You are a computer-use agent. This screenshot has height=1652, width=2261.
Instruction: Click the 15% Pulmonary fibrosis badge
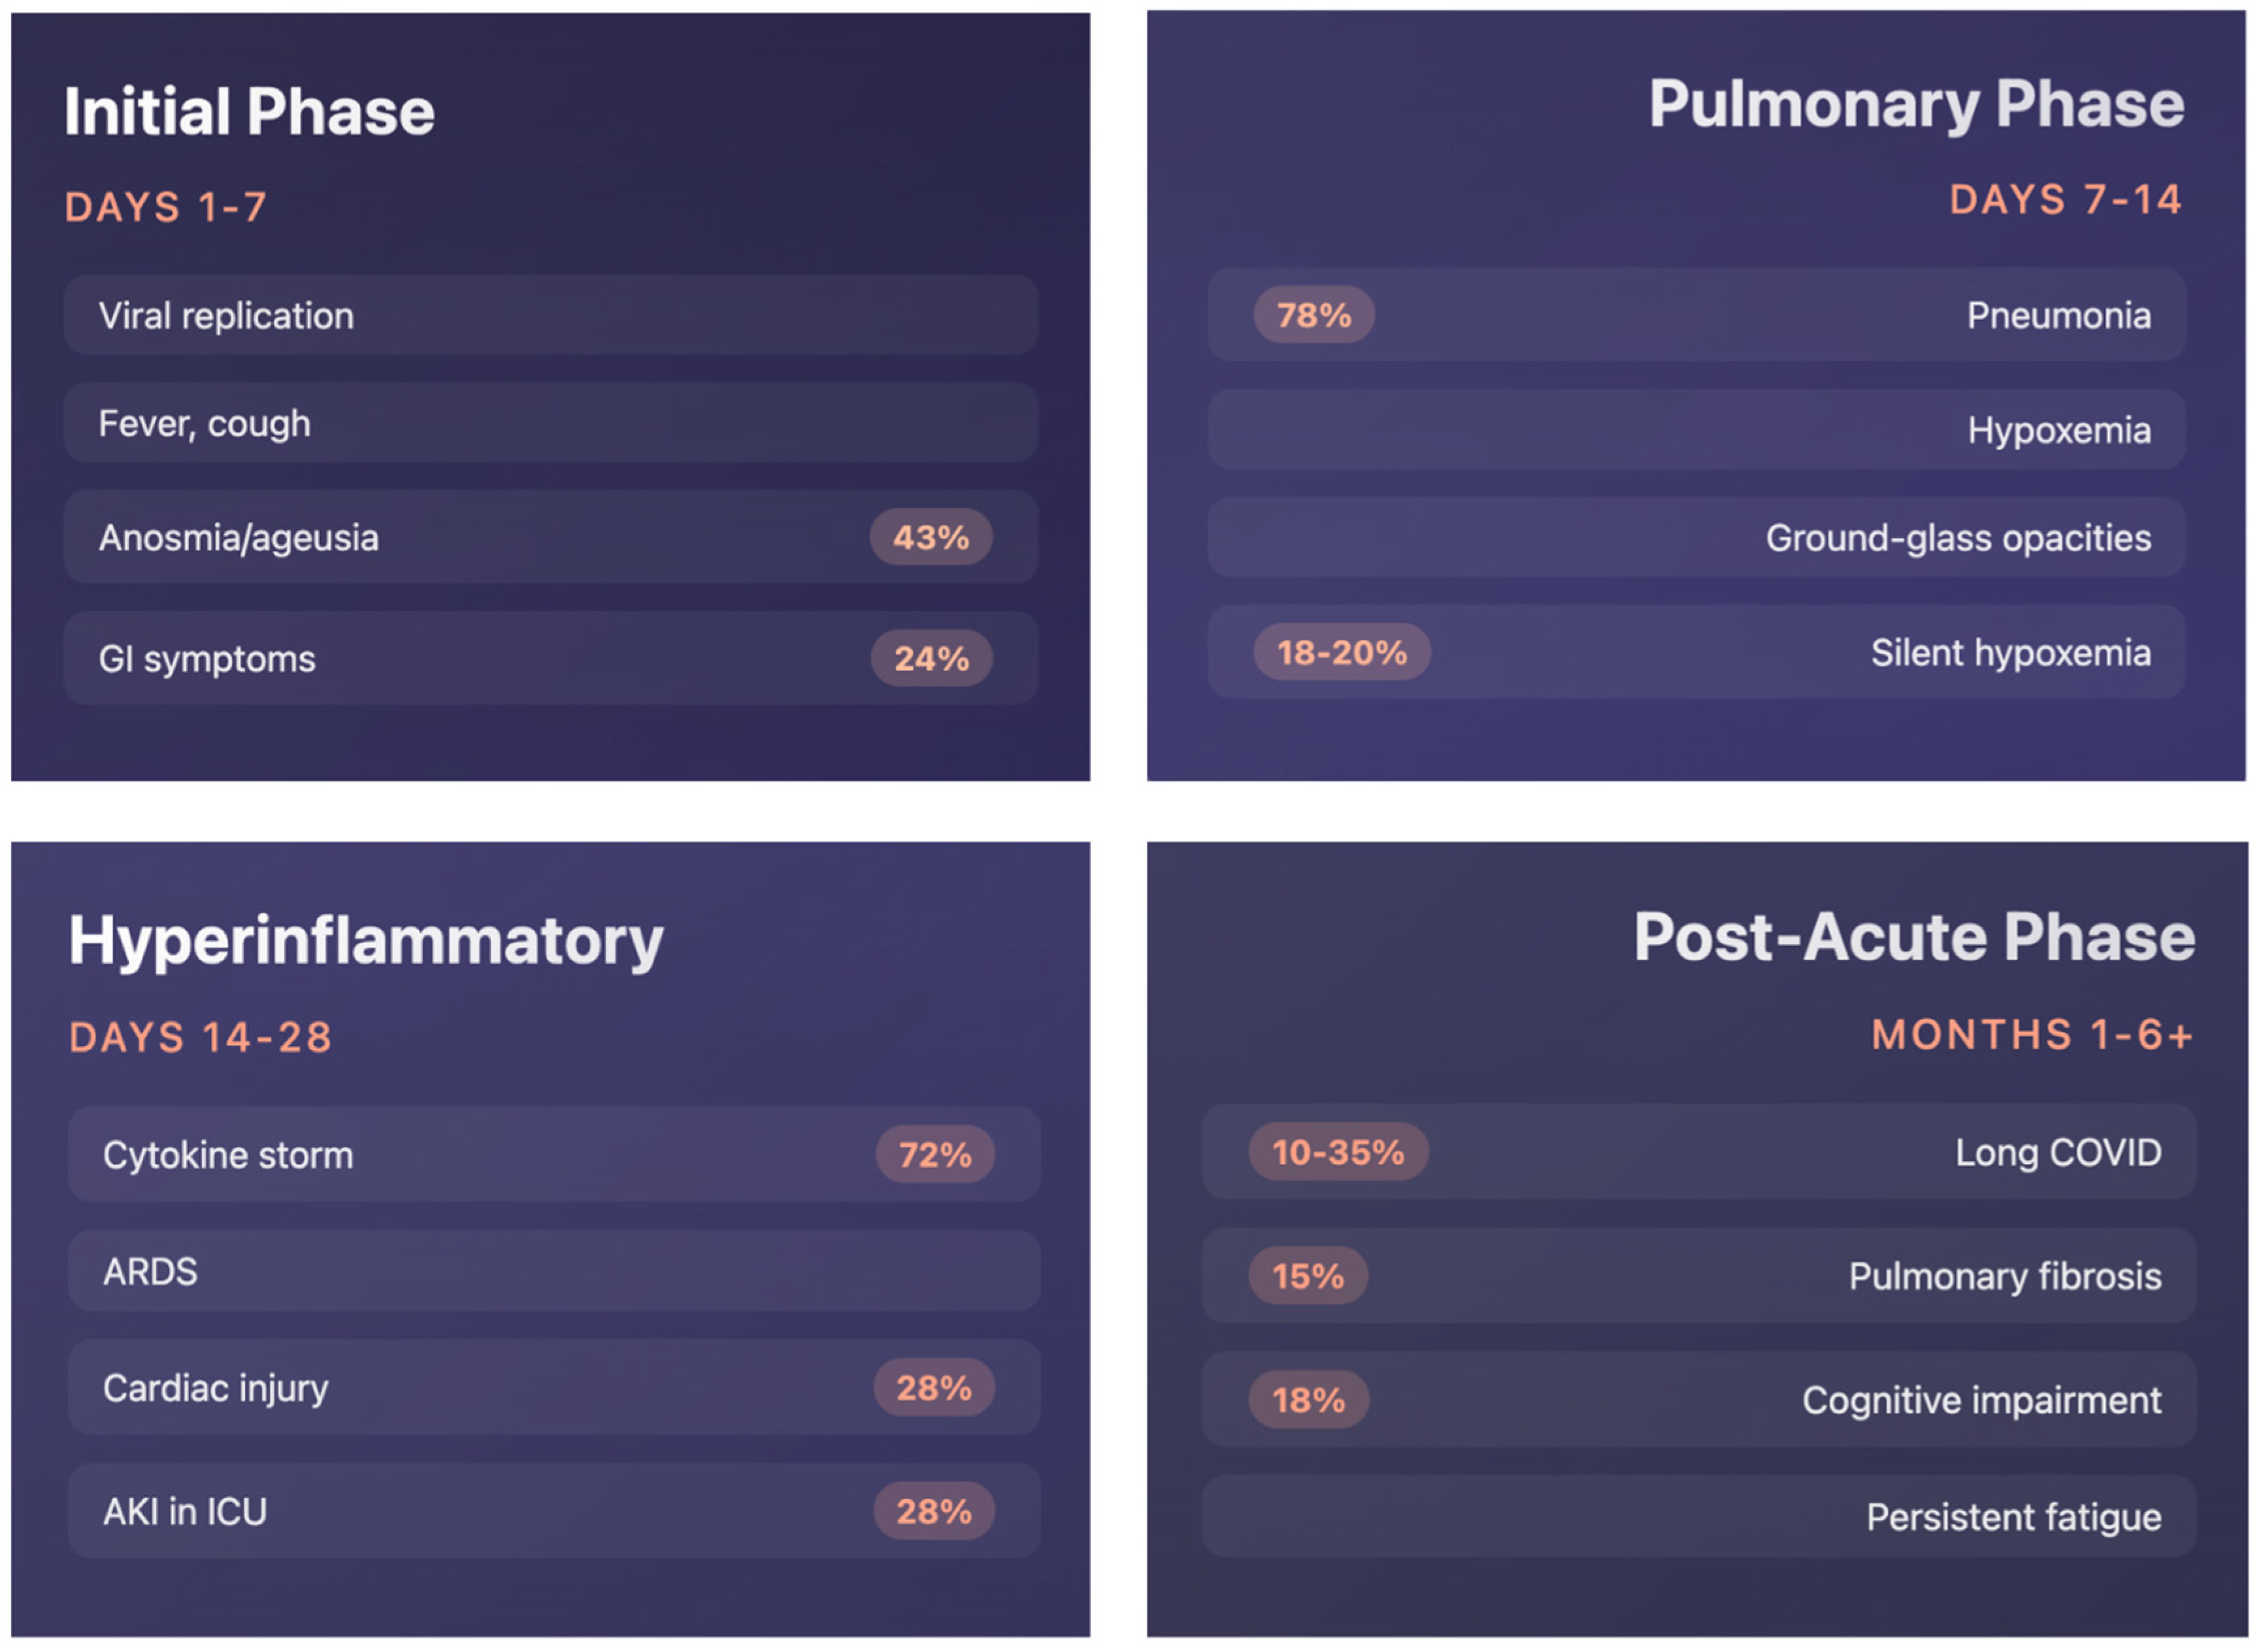click(1307, 1276)
